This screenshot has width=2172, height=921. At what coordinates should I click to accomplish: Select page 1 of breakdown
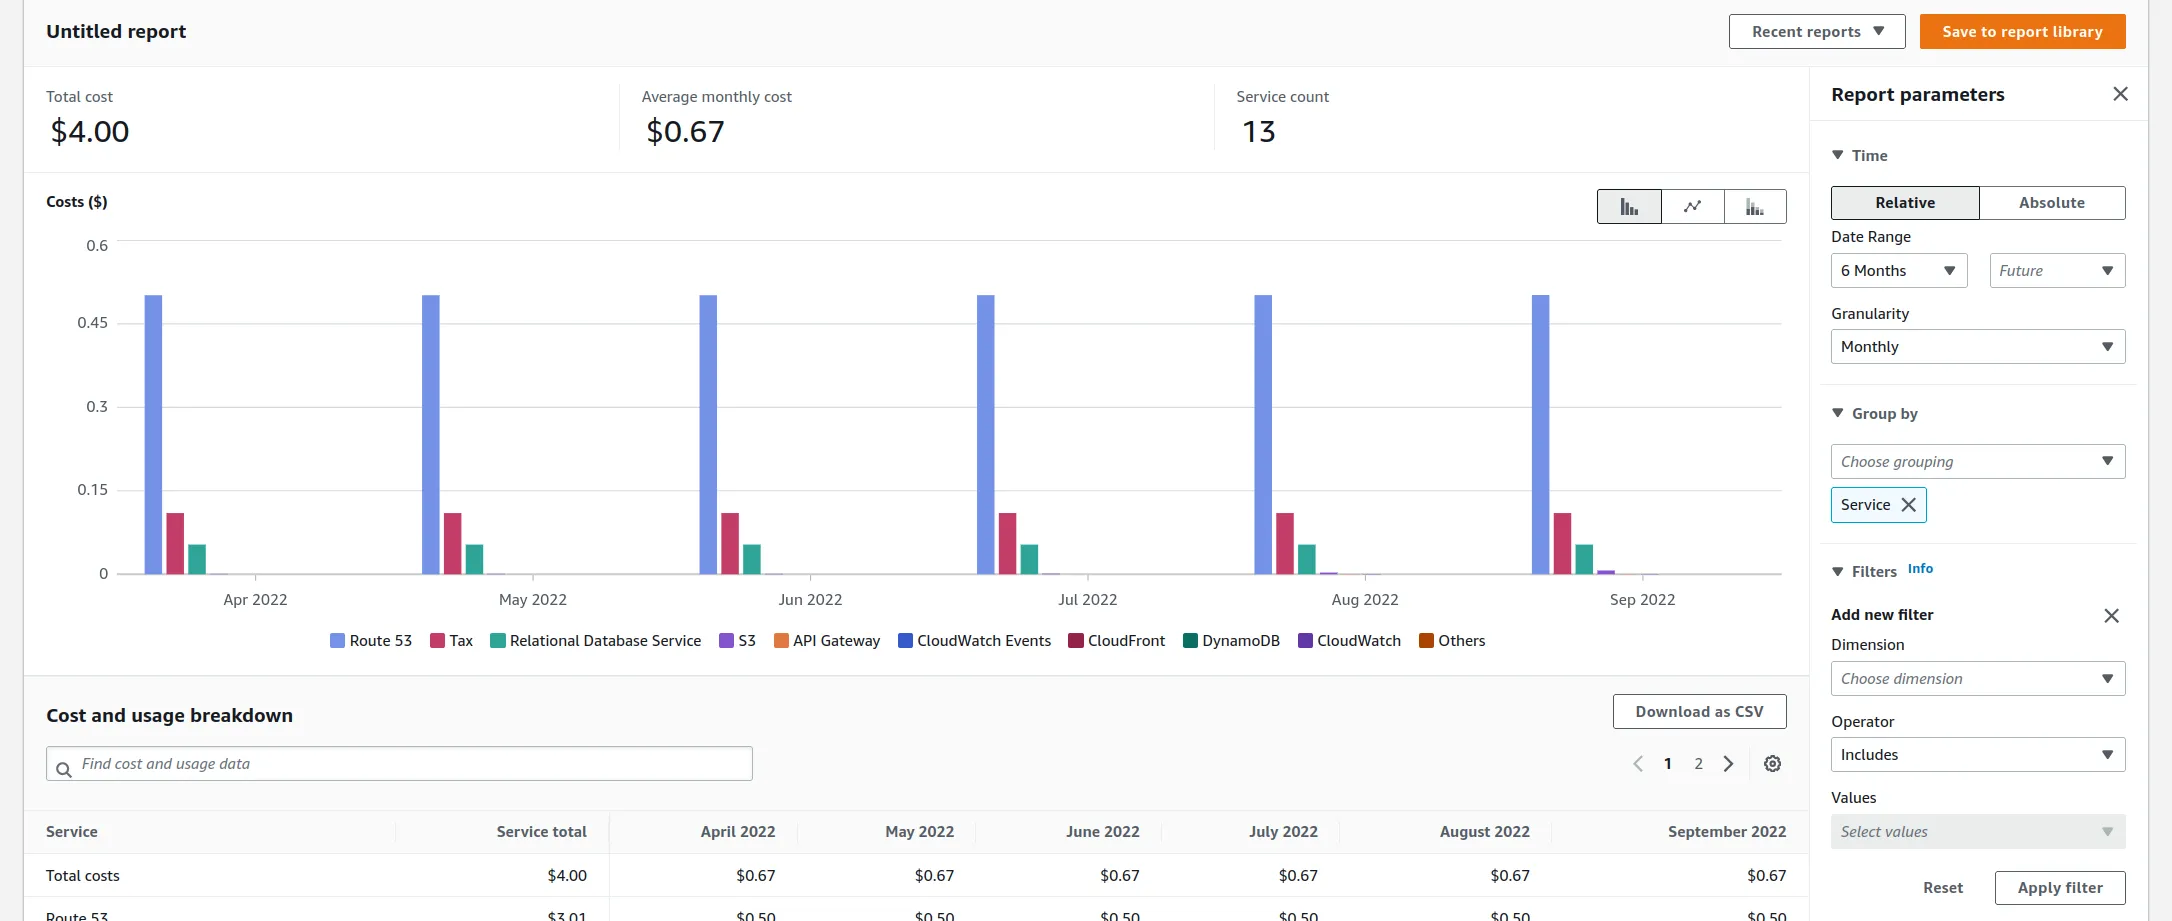[x=1668, y=764]
